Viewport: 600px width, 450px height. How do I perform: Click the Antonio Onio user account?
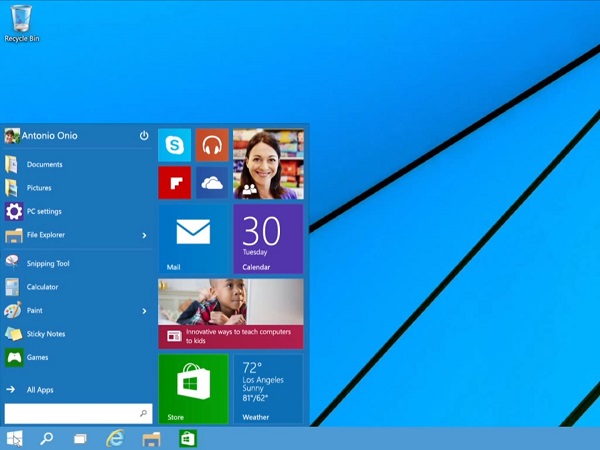tap(52, 136)
